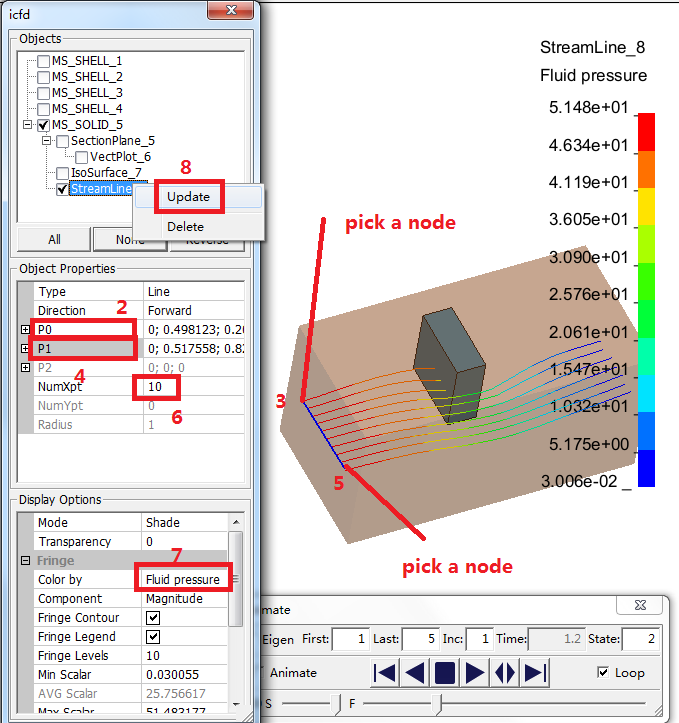Jump to last animation state
Viewport: 679px width, 723px height.
click(x=535, y=673)
